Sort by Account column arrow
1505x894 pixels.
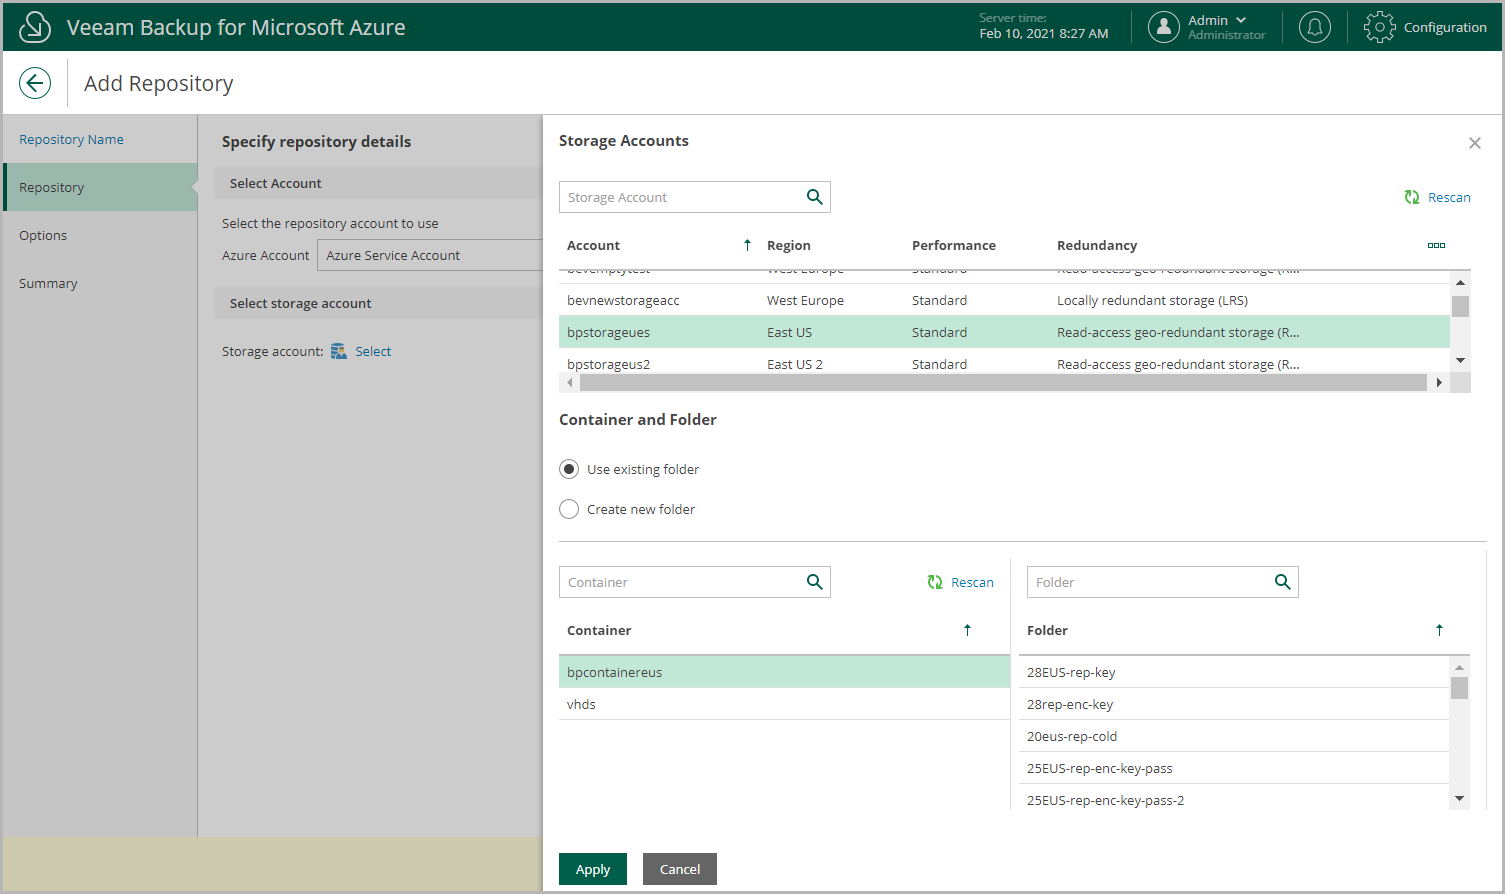tap(747, 245)
